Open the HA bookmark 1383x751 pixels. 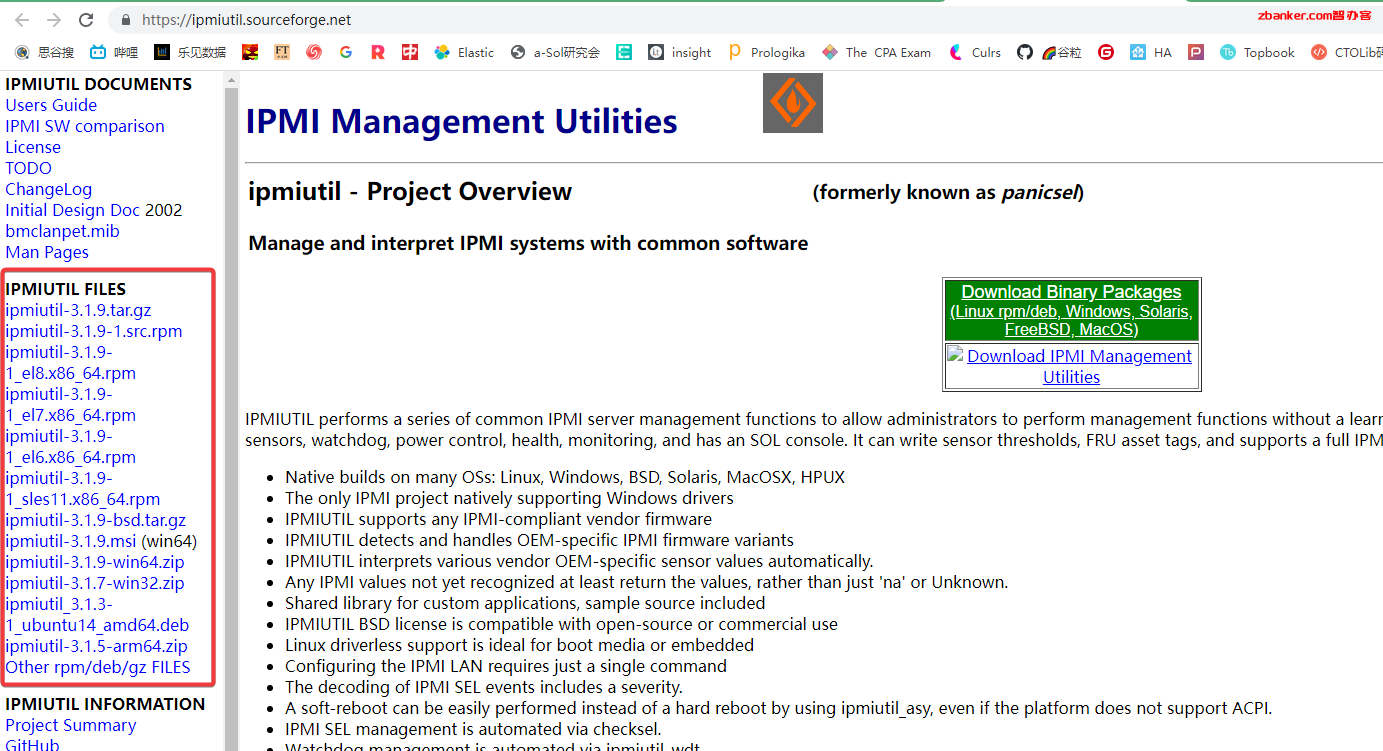pyautogui.click(x=1151, y=52)
